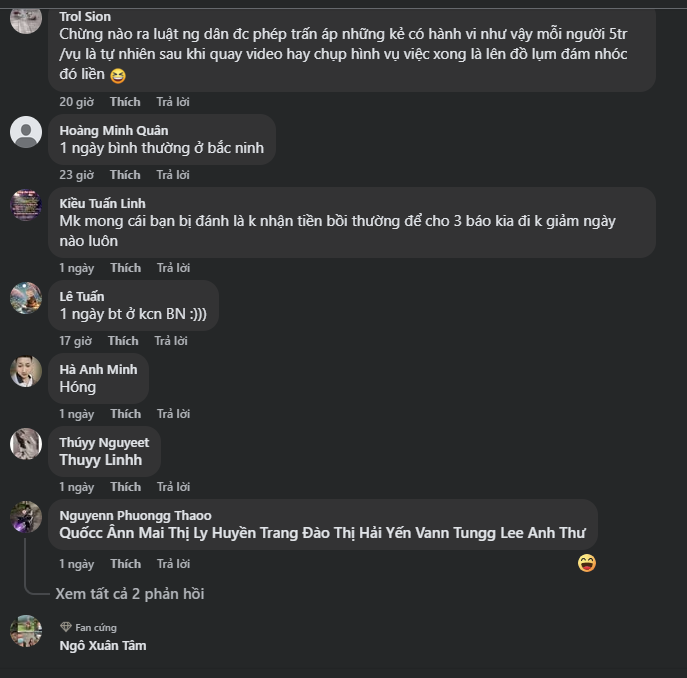Open Hà Anh Minh's profile avatar

[x=26, y=371]
